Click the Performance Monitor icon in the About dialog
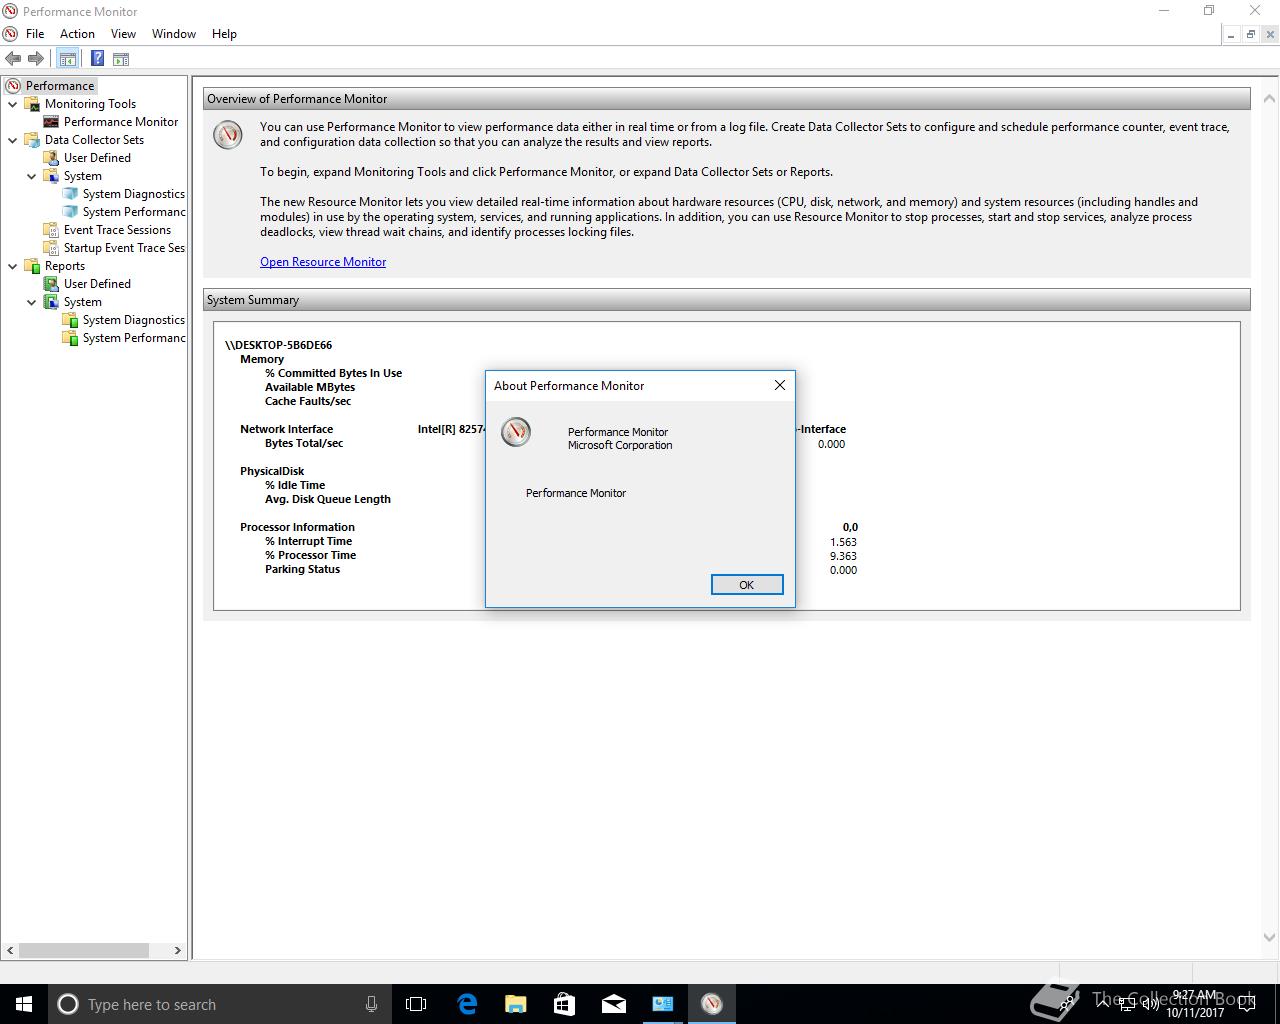 (x=516, y=432)
